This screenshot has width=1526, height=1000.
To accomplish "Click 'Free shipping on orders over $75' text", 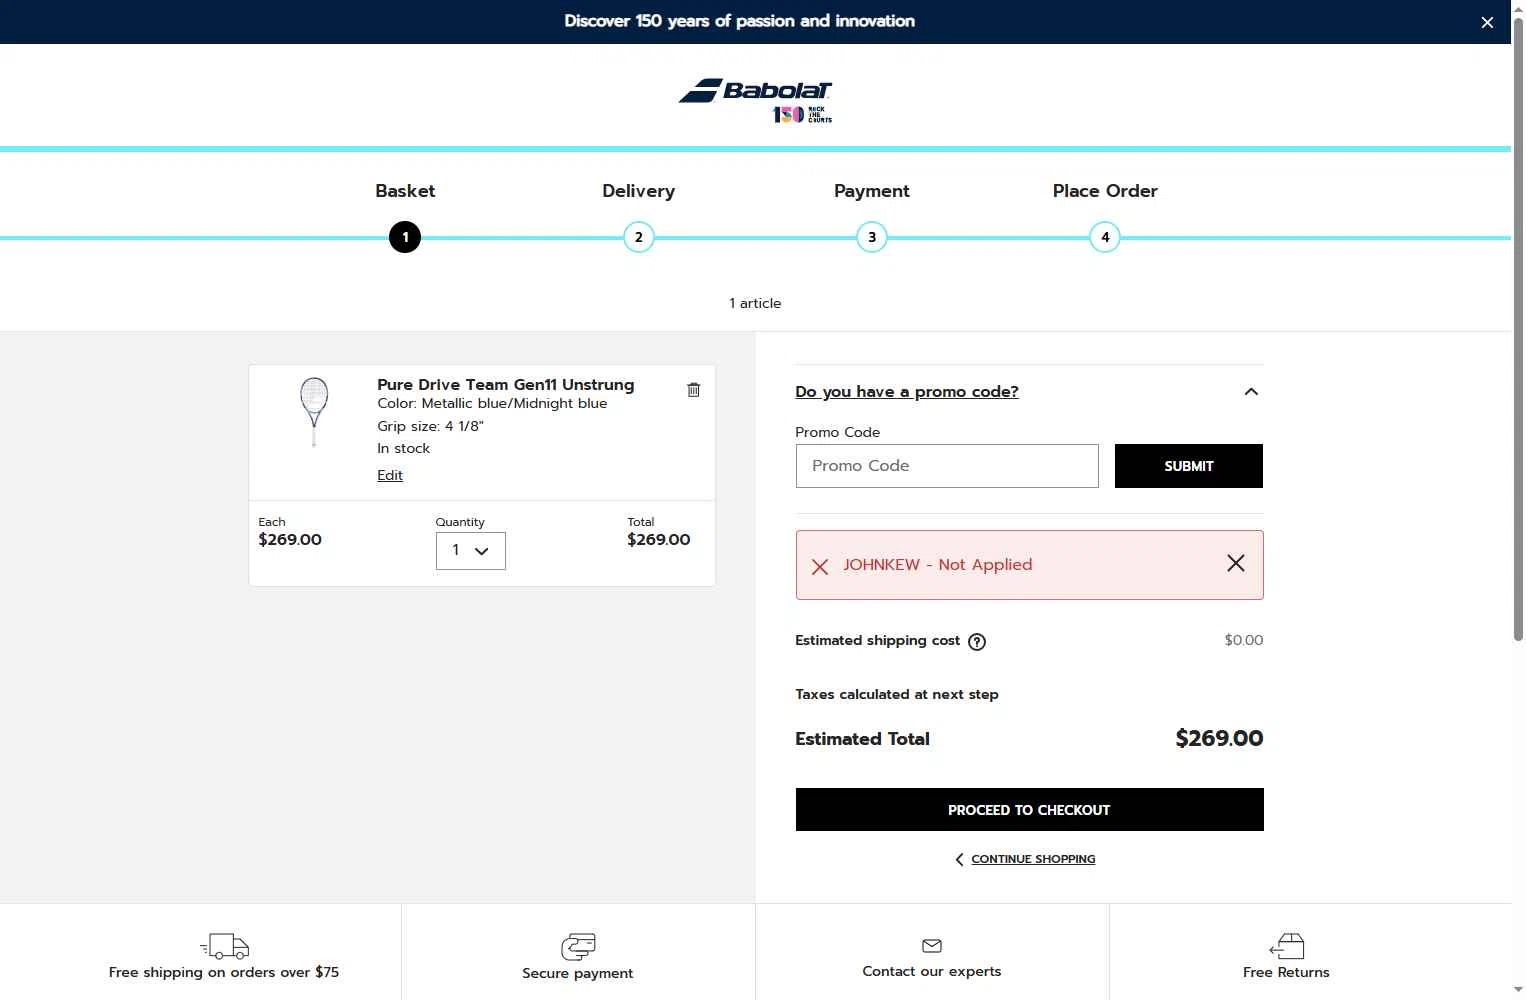I will [x=224, y=972].
